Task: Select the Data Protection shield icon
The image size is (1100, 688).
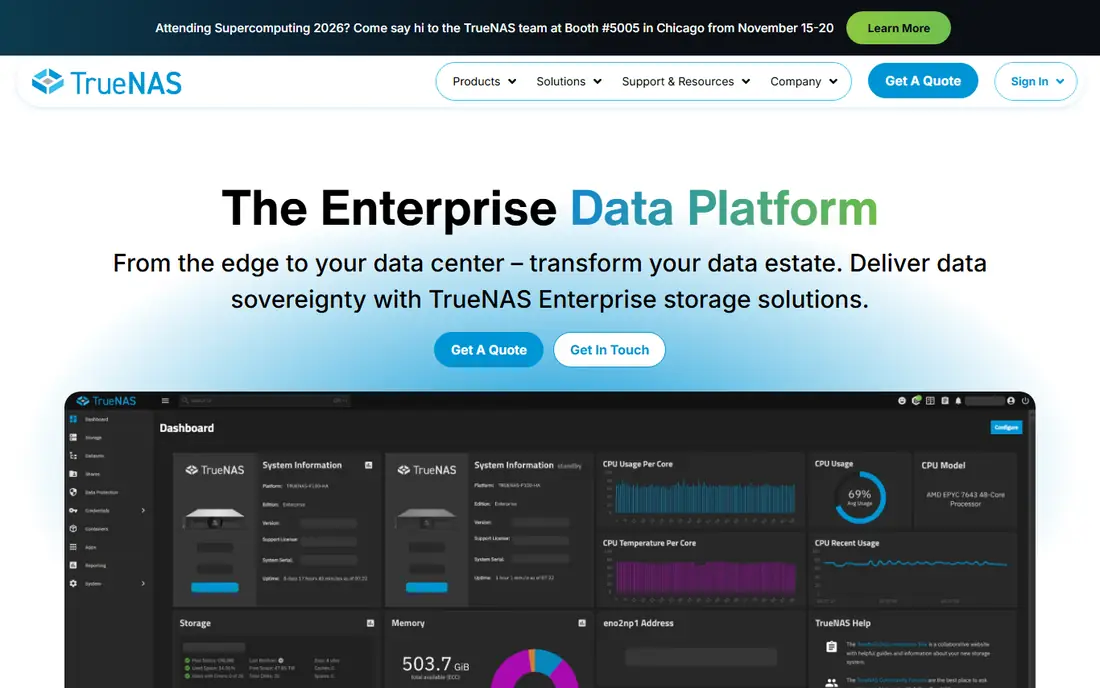Action: pos(73,492)
